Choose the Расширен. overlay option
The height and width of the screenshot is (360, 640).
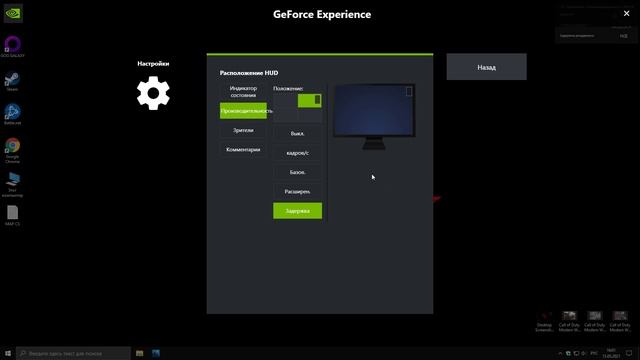point(298,191)
